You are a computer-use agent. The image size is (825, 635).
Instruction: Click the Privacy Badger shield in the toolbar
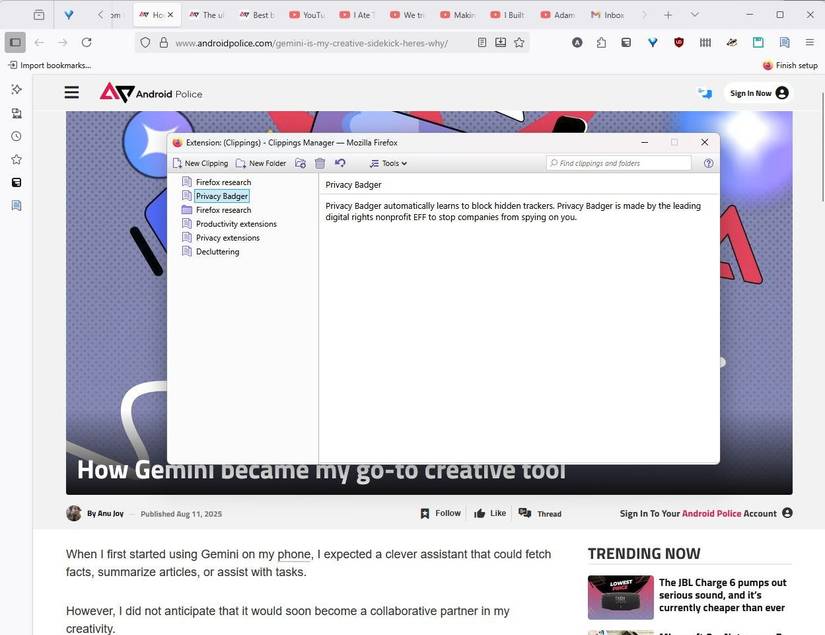point(679,42)
